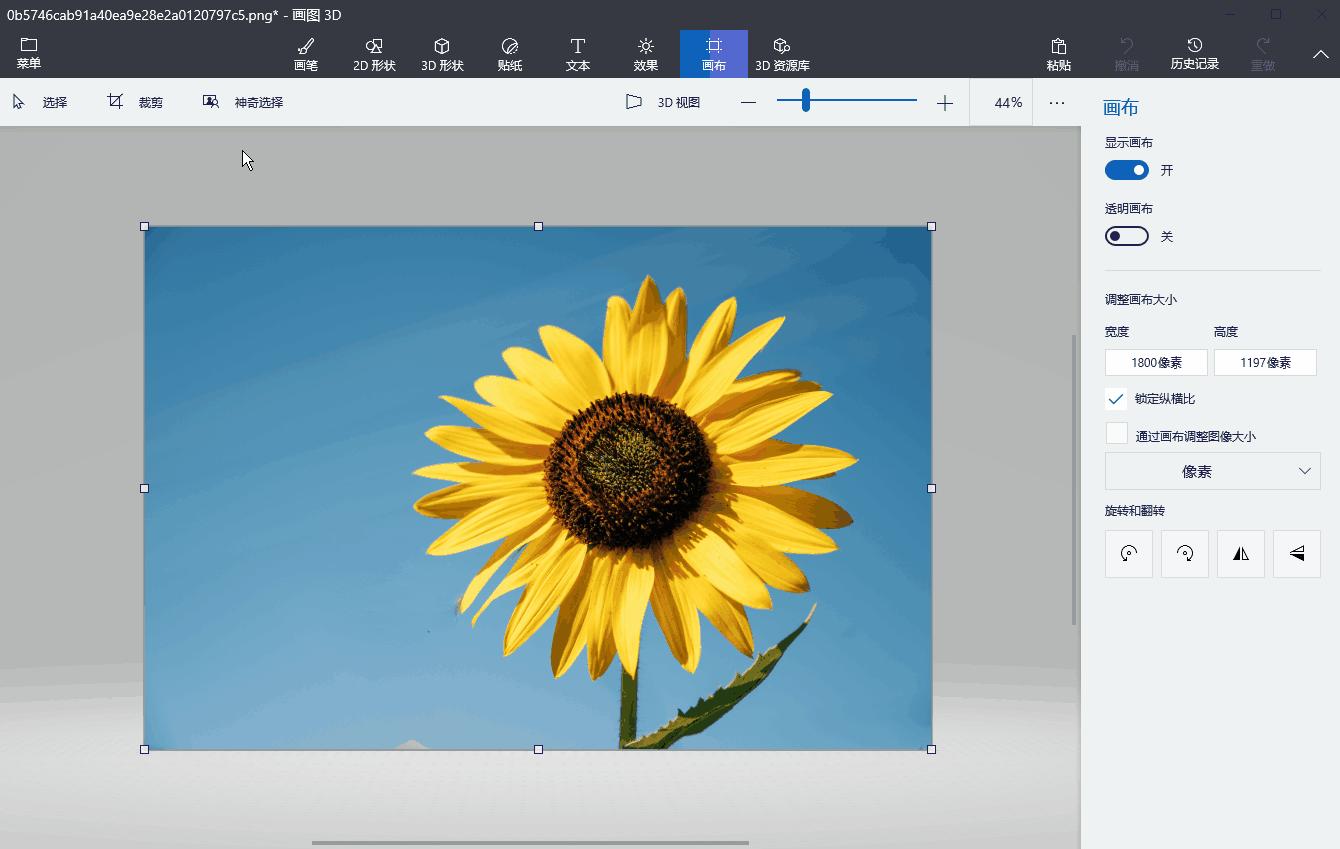1340x849 pixels.
Task: Choose the 裁剪 crop tool
Action: (x=135, y=102)
